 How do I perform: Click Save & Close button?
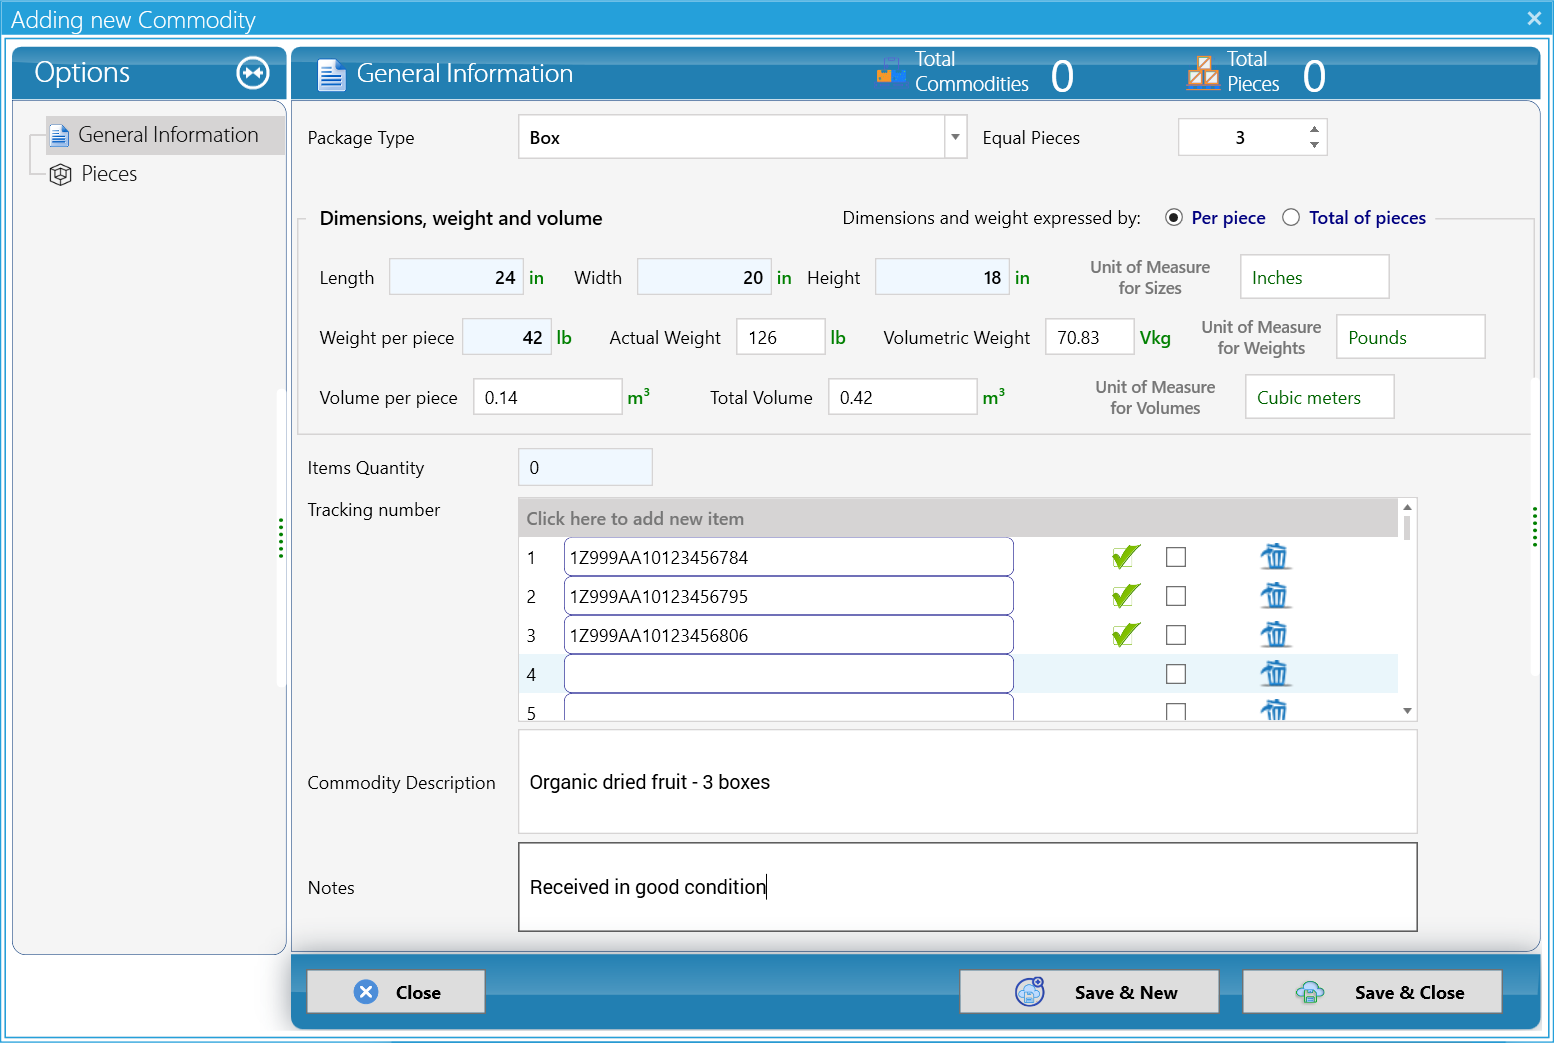[1372, 992]
